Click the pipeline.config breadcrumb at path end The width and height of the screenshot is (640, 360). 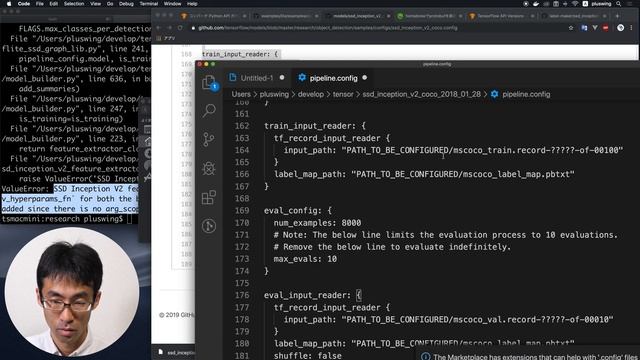click(526, 94)
